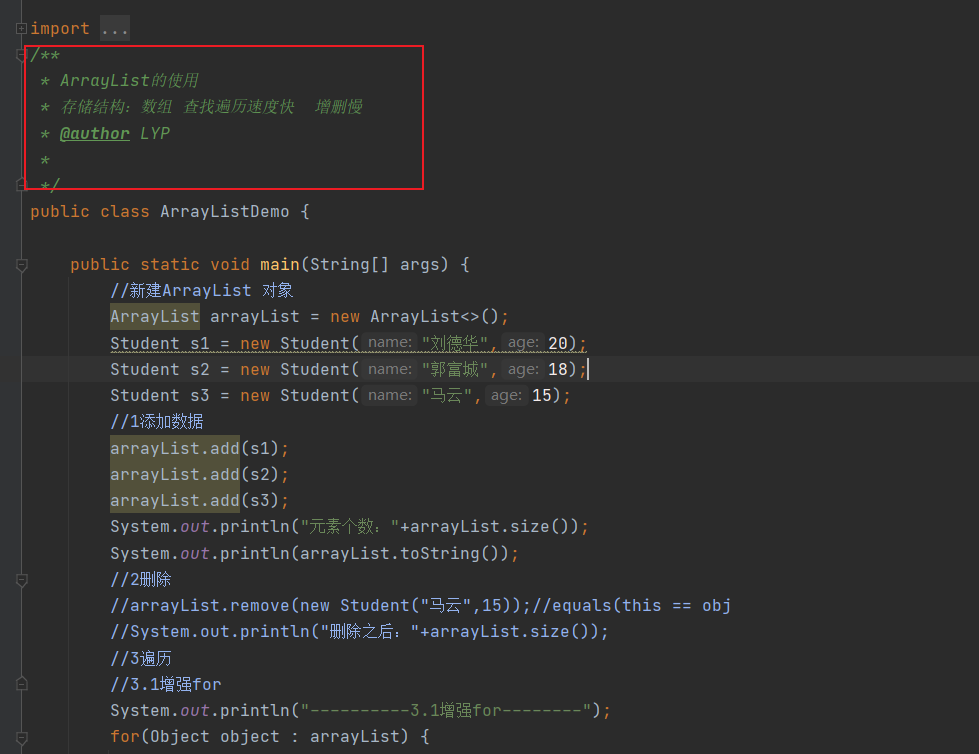This screenshot has width=979, height=754.
Task: Click the age: hint before 20
Action: 523,343
